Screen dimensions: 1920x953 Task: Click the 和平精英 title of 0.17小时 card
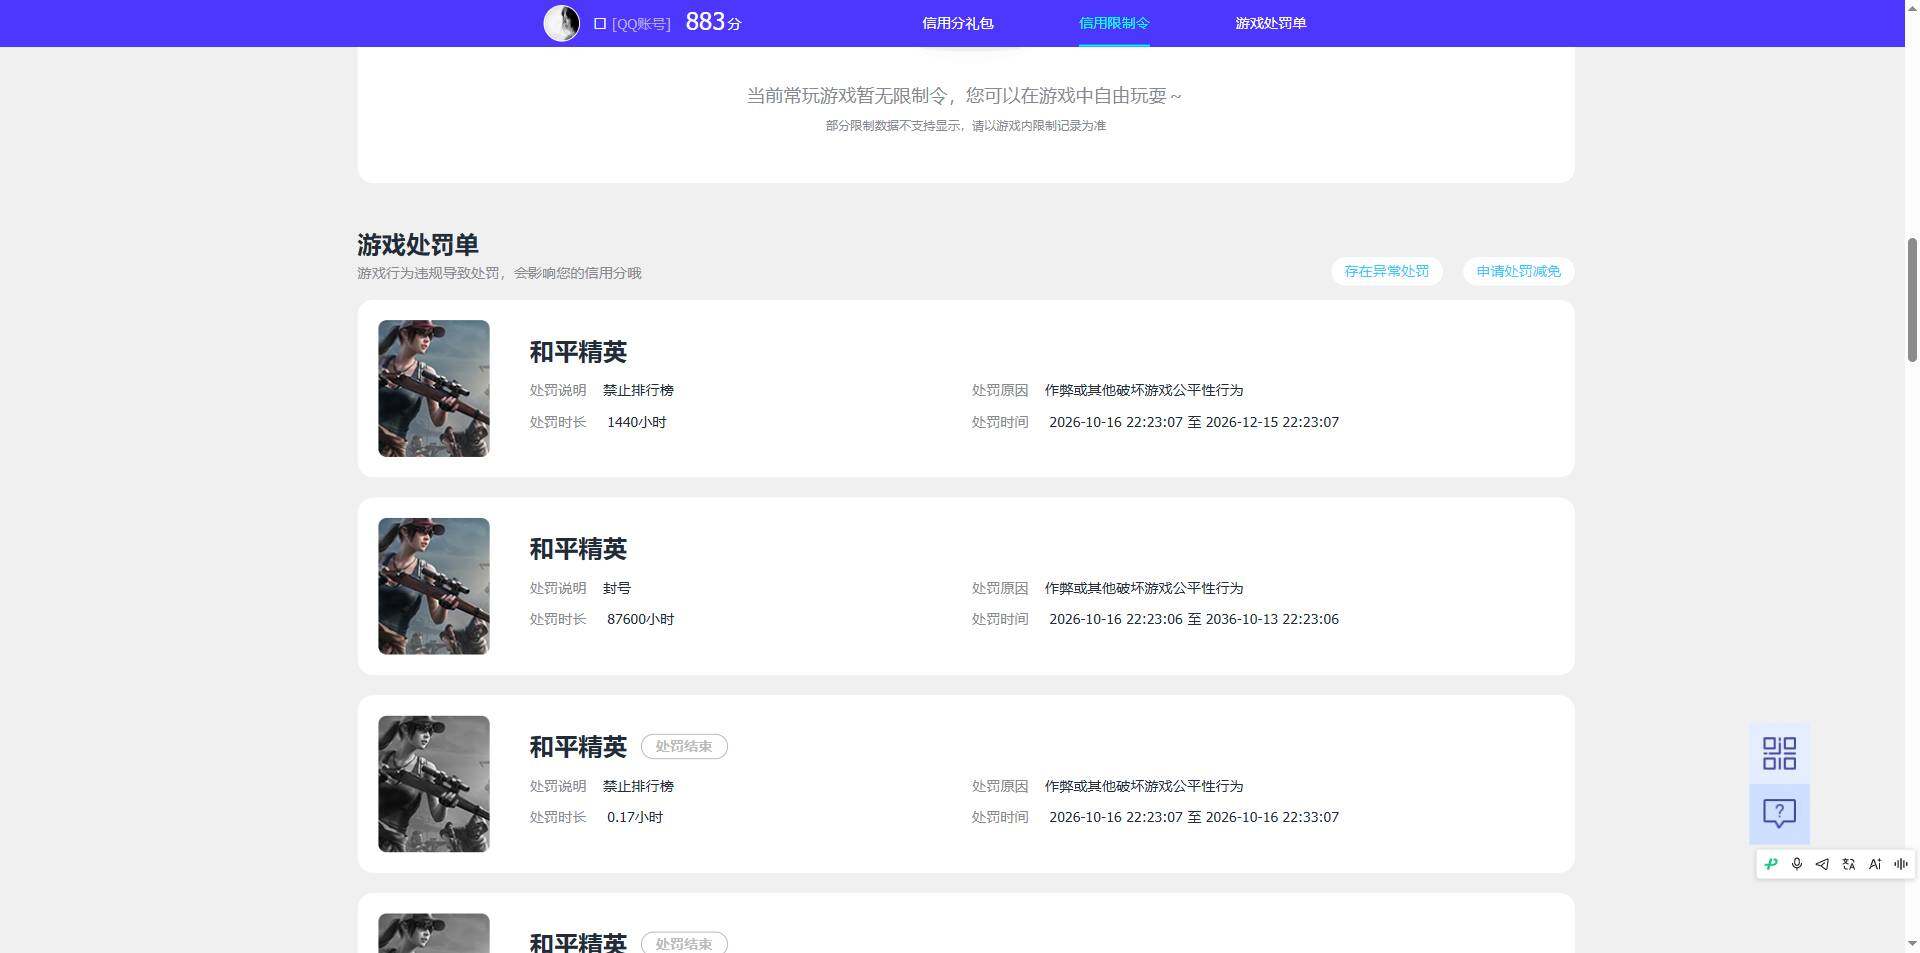(x=578, y=747)
